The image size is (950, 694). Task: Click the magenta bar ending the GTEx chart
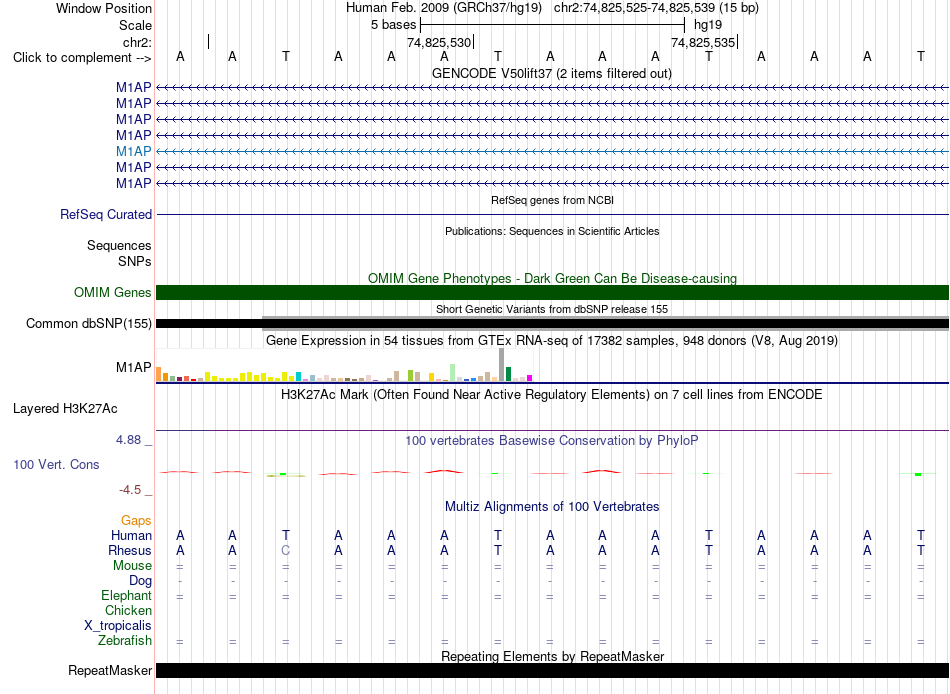click(x=530, y=378)
